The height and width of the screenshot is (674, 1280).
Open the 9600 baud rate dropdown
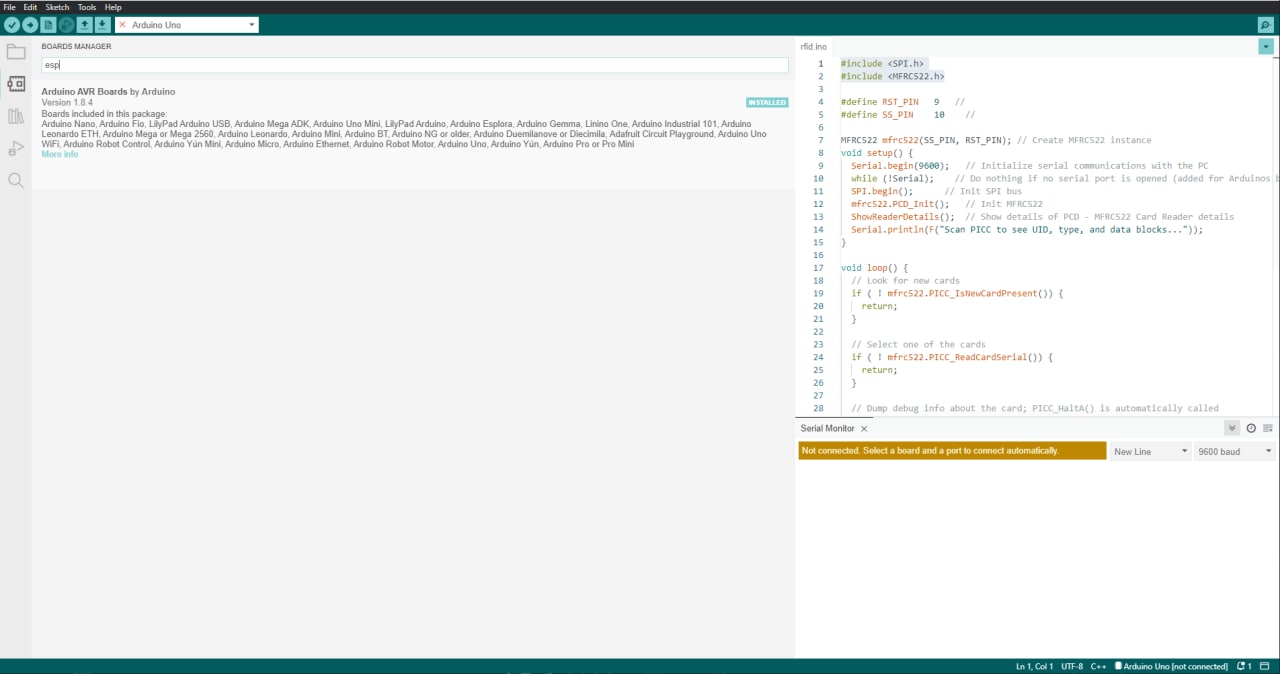coord(1234,452)
